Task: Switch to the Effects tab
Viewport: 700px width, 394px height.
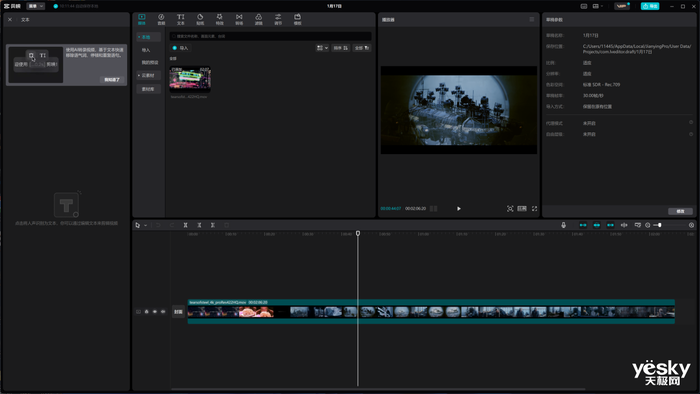Action: point(220,19)
